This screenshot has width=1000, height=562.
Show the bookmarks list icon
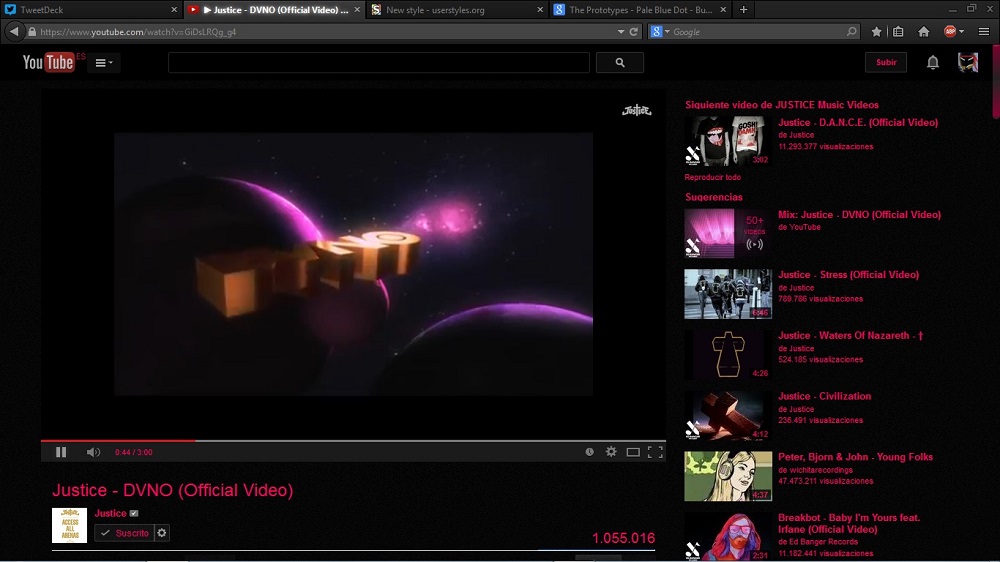coord(898,31)
